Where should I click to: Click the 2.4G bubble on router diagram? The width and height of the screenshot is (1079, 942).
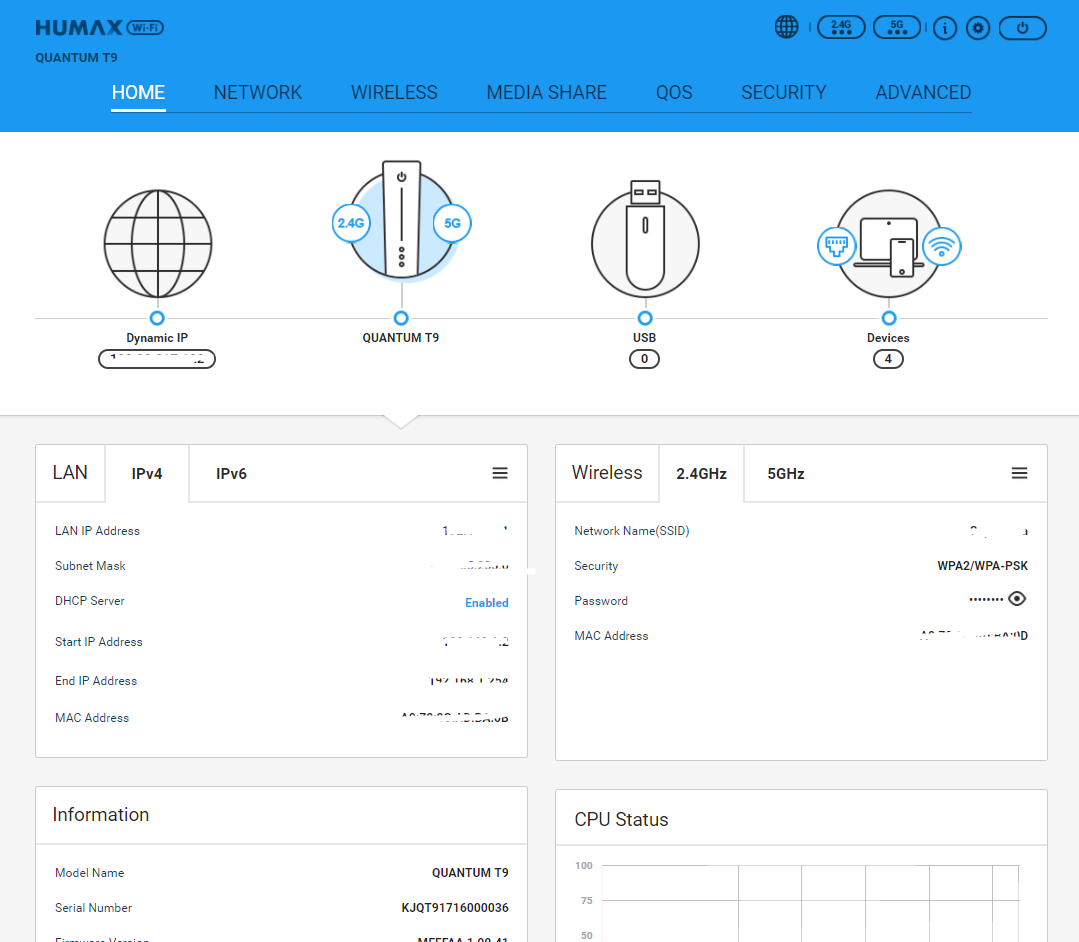pyautogui.click(x=351, y=223)
